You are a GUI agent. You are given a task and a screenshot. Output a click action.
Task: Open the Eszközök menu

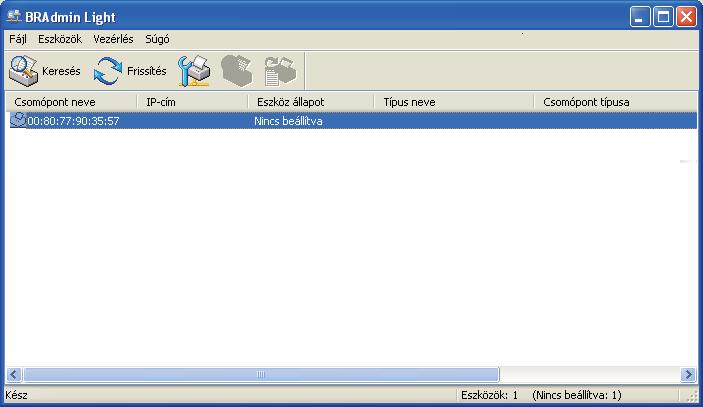pos(60,39)
